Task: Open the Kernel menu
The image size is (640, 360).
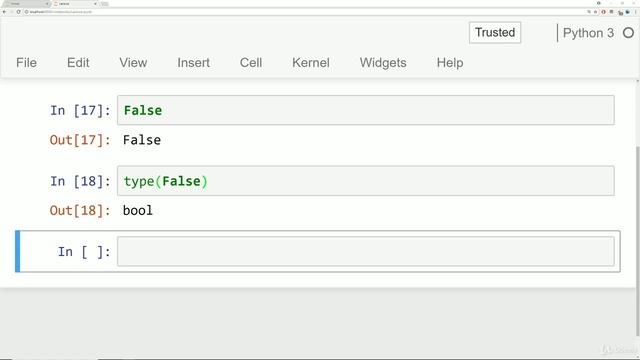Action: point(311,63)
